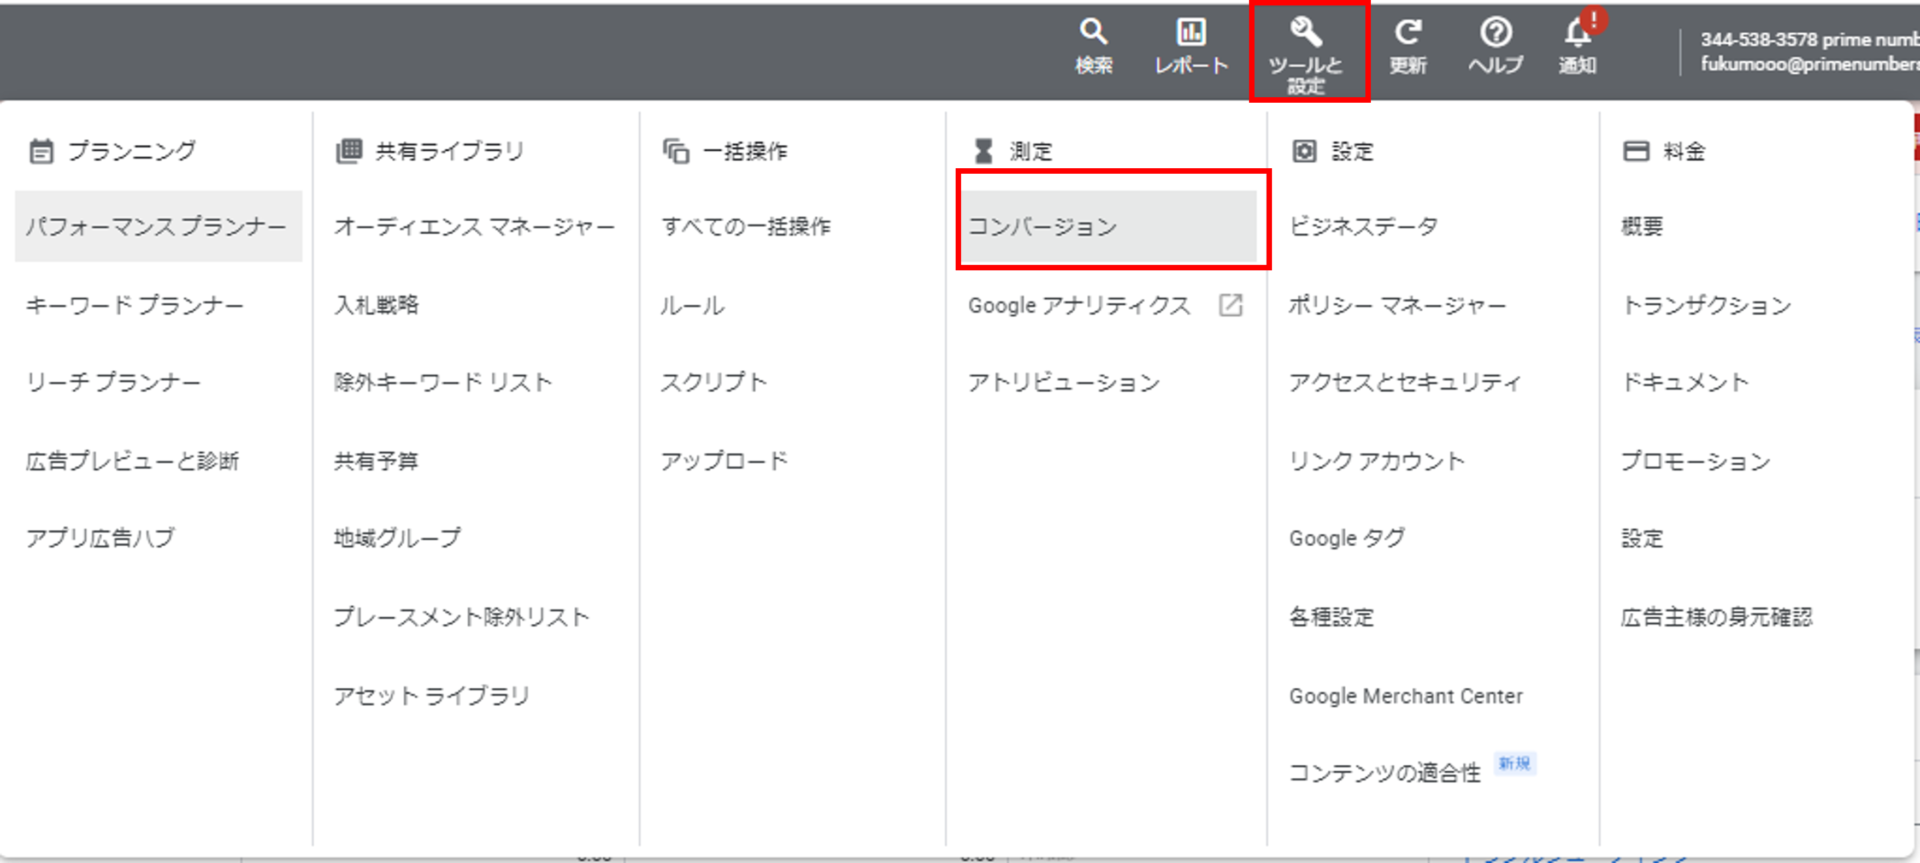Click the 料金 heading text

tap(1684, 151)
